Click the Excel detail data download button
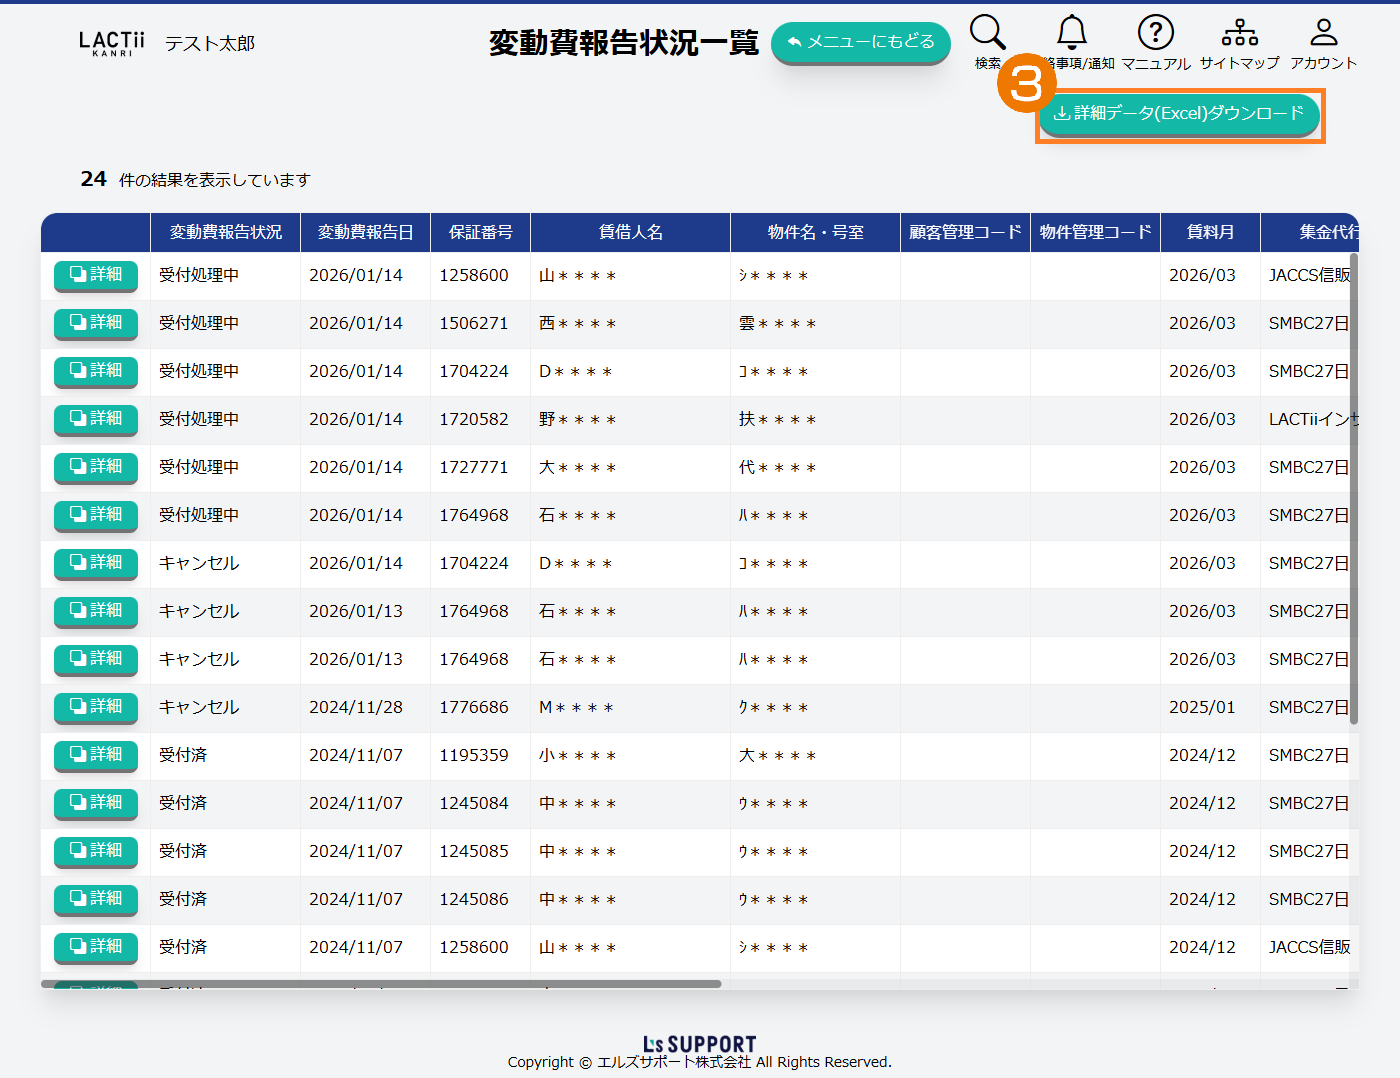The width and height of the screenshot is (1400, 1078). [1179, 114]
